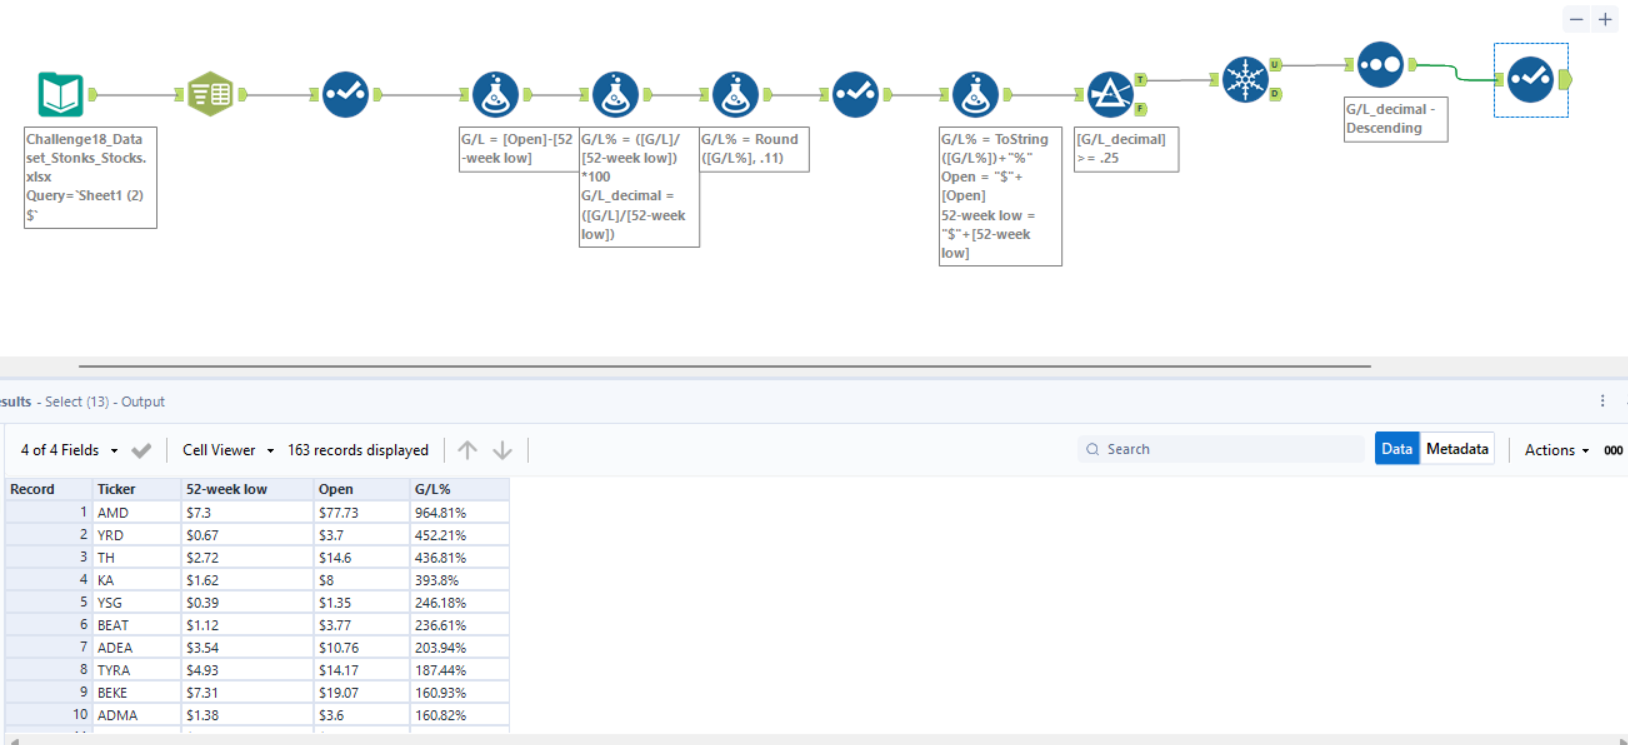Select the Filter tool with G/L_decimal >= .25
Image resolution: width=1628 pixels, height=745 pixels.
[x=1109, y=95]
